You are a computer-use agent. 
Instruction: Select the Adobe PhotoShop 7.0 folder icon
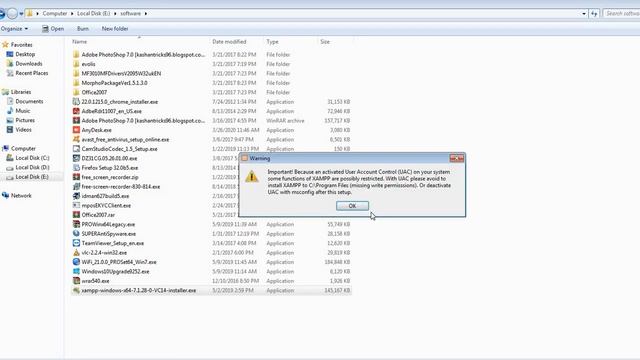(76, 54)
